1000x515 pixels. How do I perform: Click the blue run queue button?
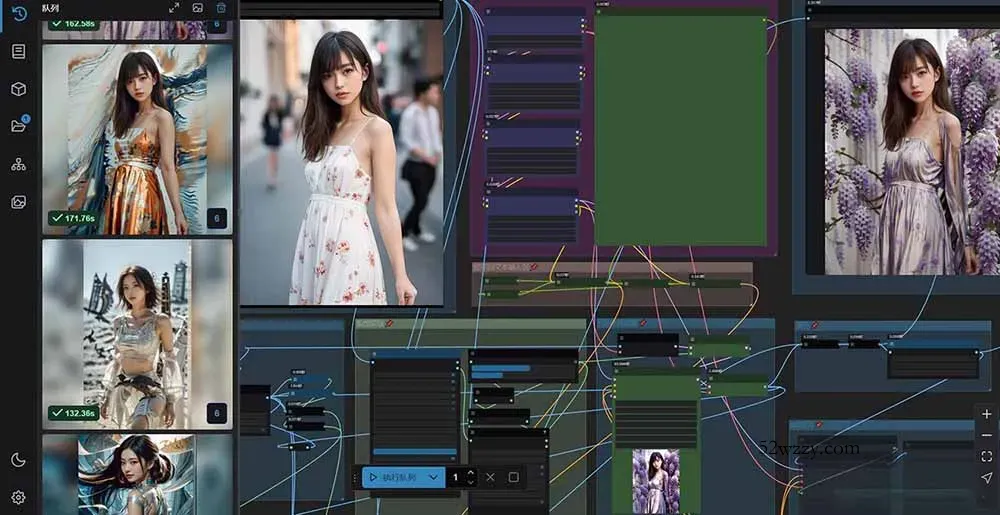click(x=394, y=478)
